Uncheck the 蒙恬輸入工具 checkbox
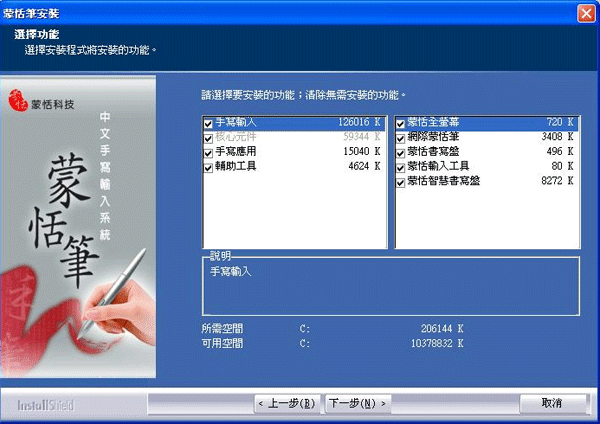 (400, 168)
